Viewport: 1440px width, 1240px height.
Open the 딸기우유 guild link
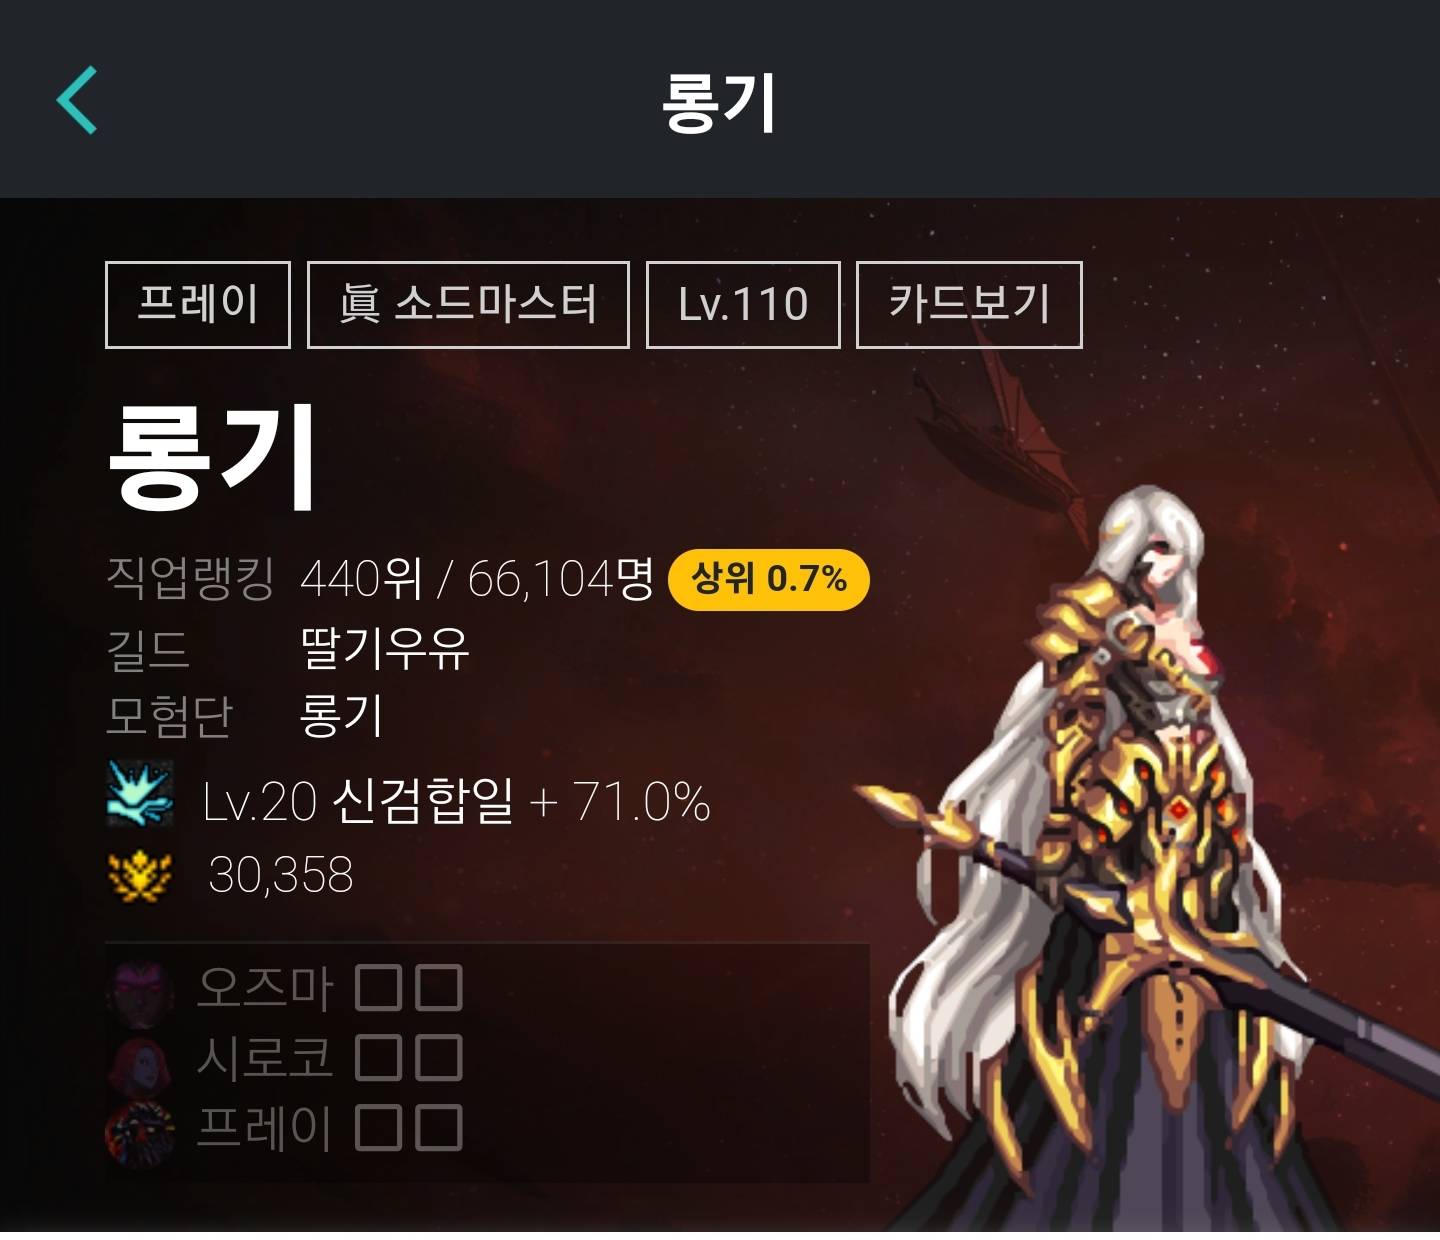(x=384, y=649)
